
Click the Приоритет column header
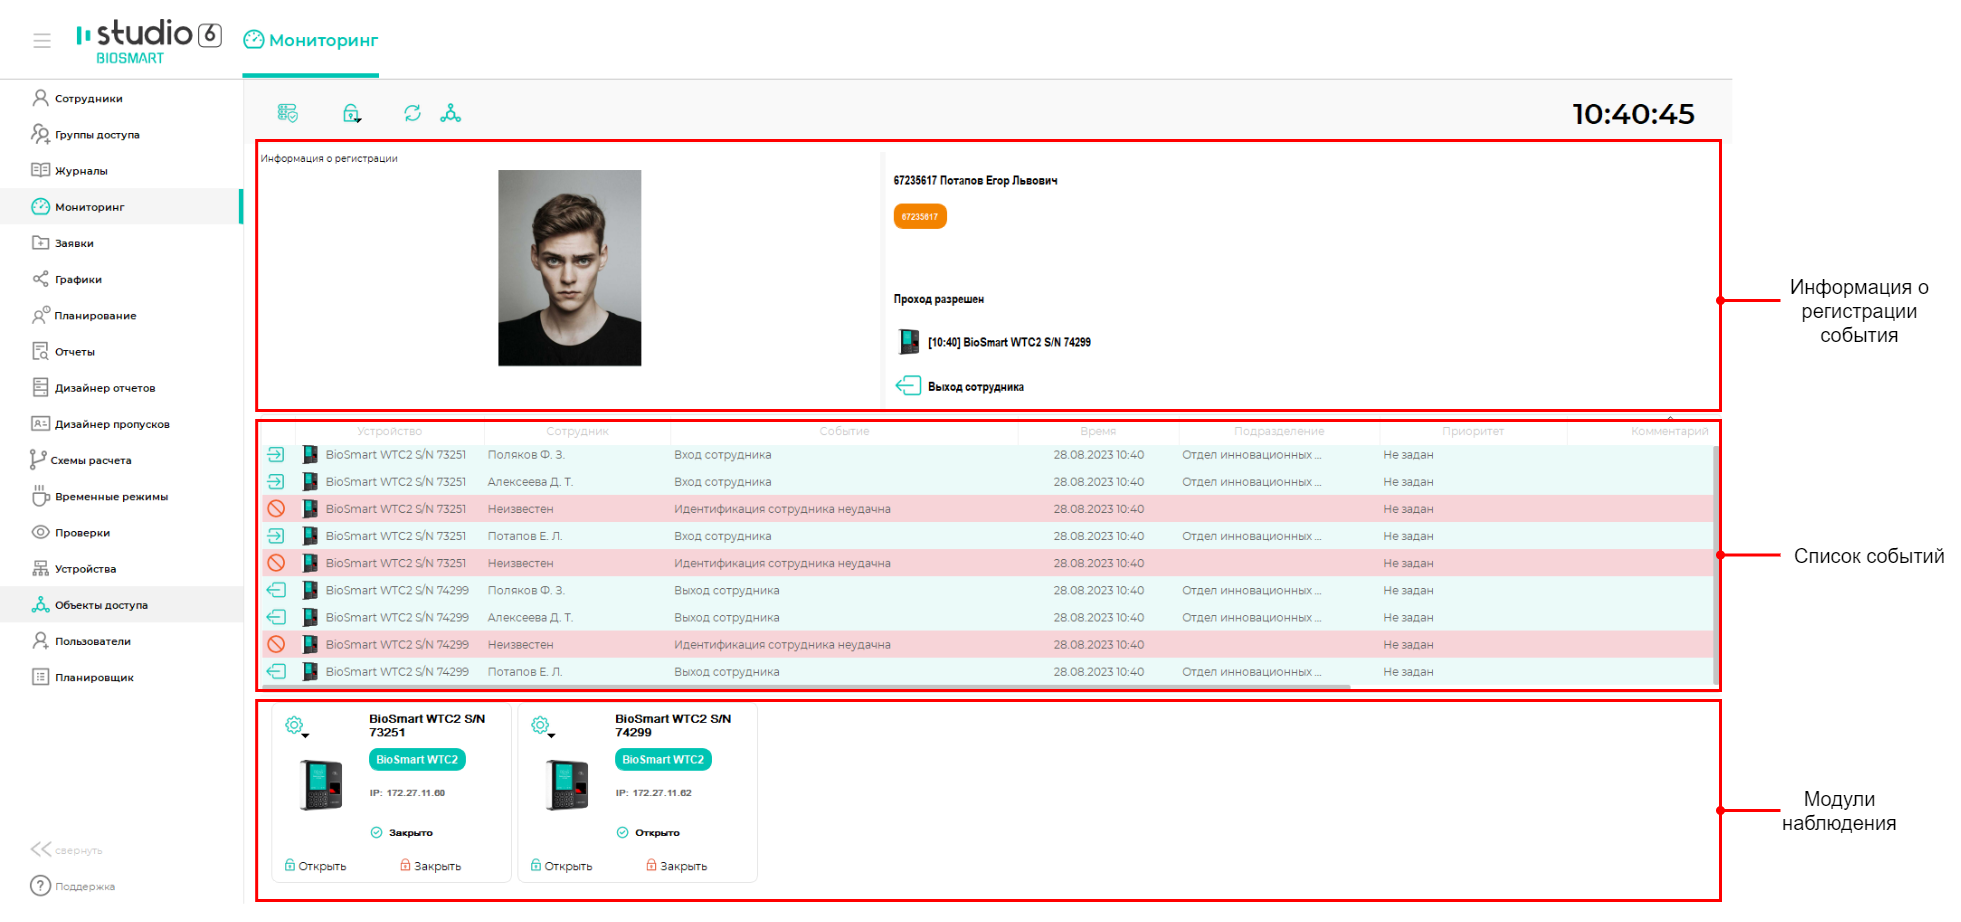[1473, 431]
